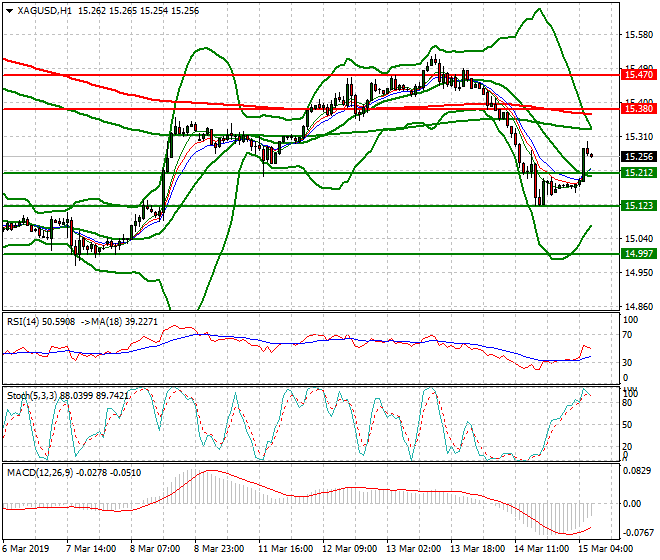The height and width of the screenshot is (560, 660).
Task: Click the 15.040 price scale value
Action: pos(639,239)
